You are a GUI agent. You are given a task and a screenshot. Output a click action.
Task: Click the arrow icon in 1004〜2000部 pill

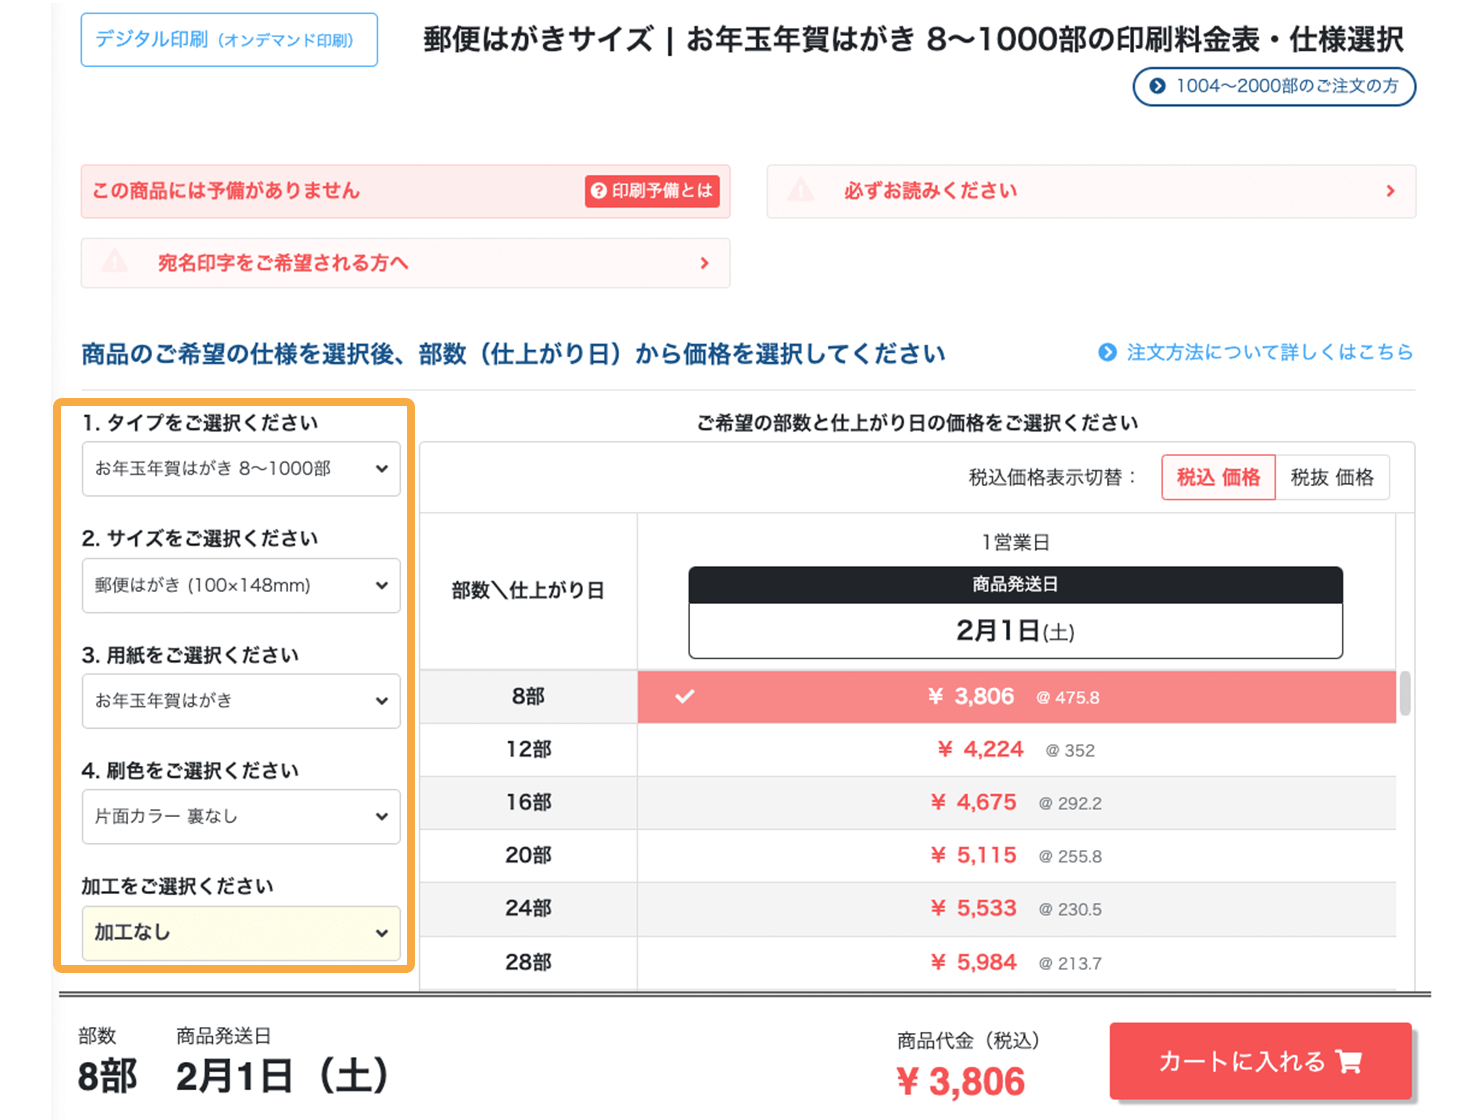click(x=1157, y=87)
